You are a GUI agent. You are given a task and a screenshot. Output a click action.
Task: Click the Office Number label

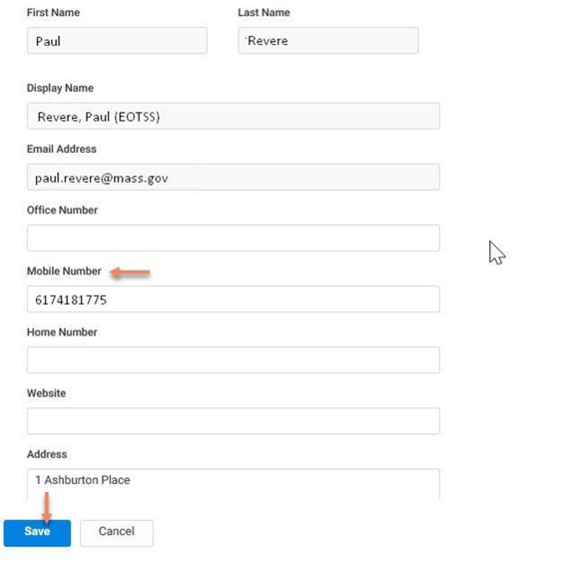[x=62, y=210]
